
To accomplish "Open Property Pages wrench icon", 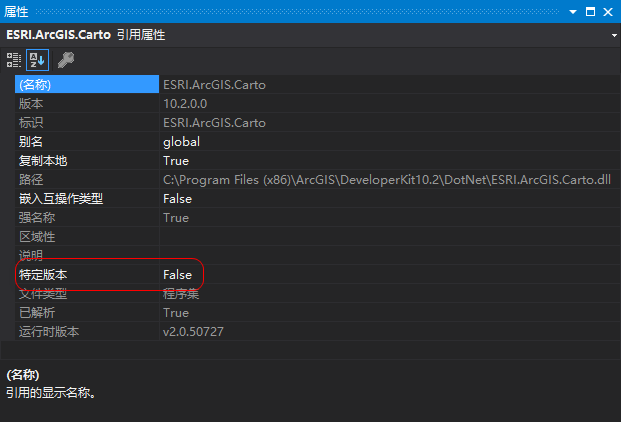I will tap(66, 60).
